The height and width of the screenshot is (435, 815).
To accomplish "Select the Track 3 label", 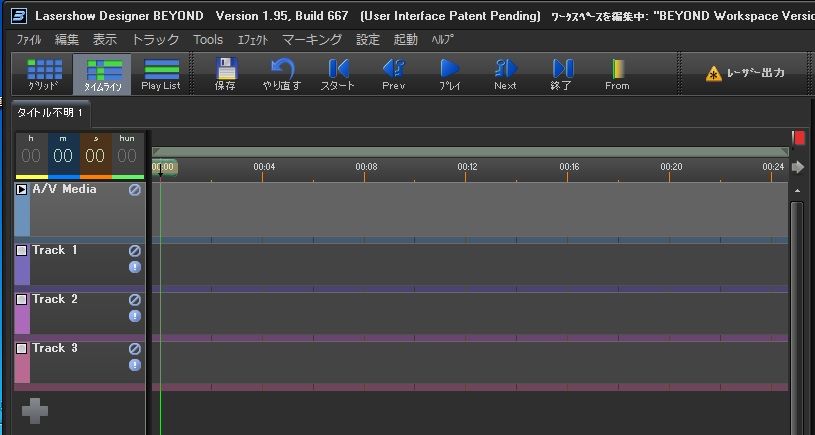I will (x=55, y=348).
